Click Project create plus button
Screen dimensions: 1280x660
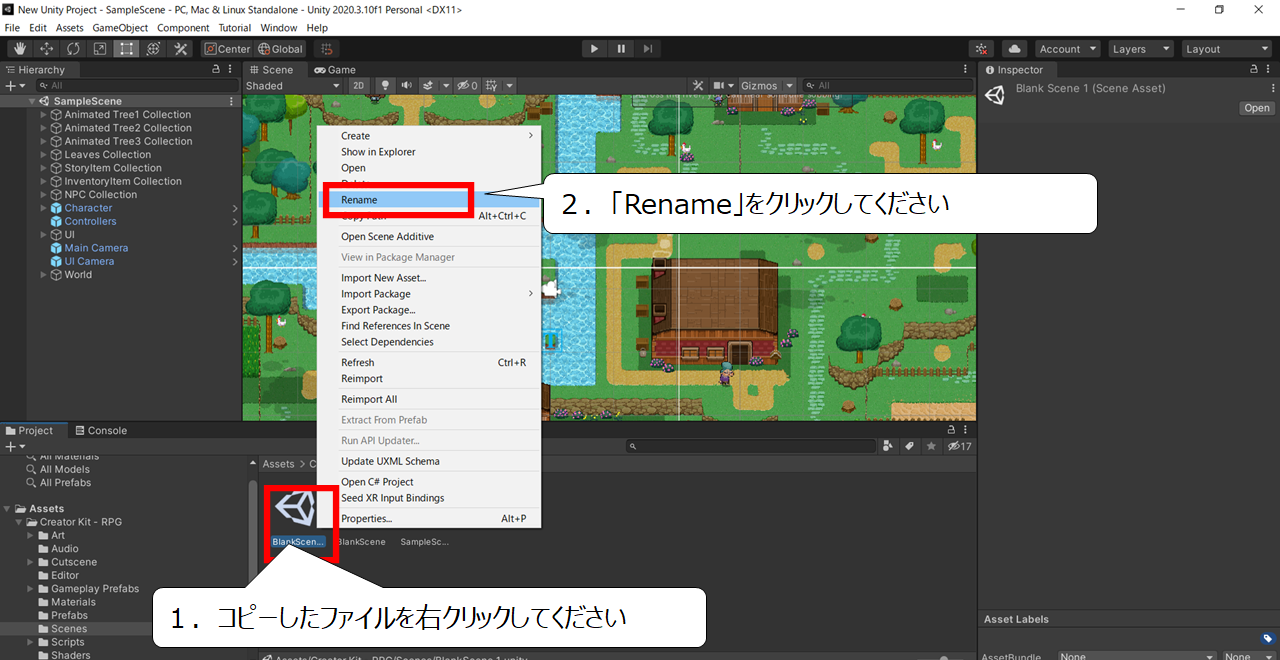coord(13,446)
